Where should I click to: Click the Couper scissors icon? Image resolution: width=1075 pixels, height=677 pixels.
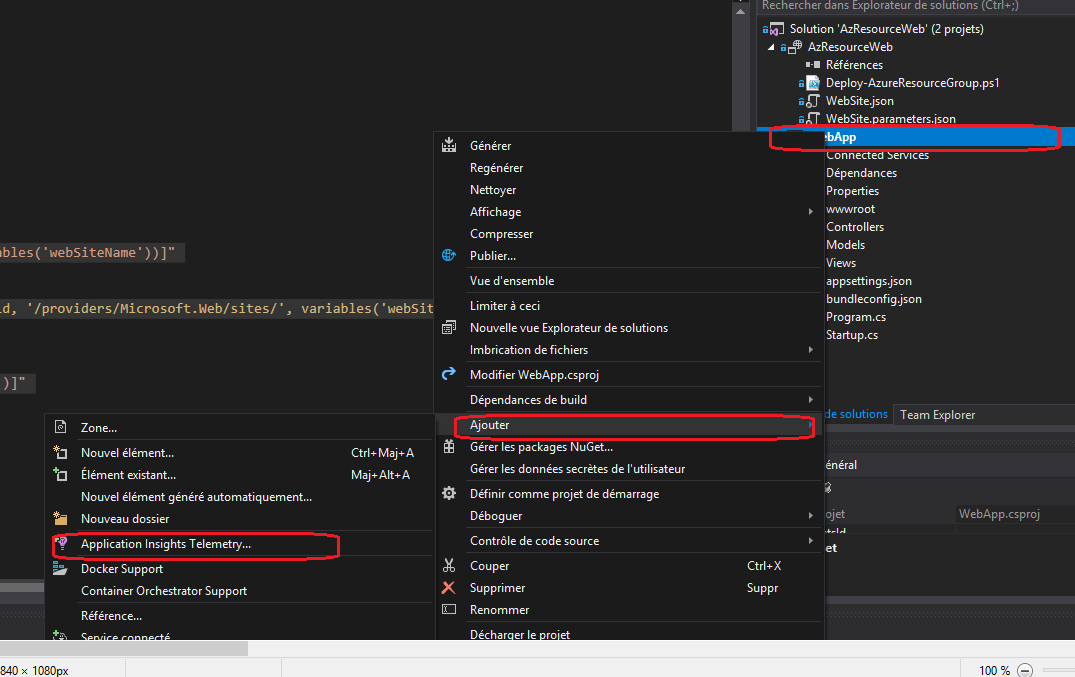pyautogui.click(x=449, y=565)
